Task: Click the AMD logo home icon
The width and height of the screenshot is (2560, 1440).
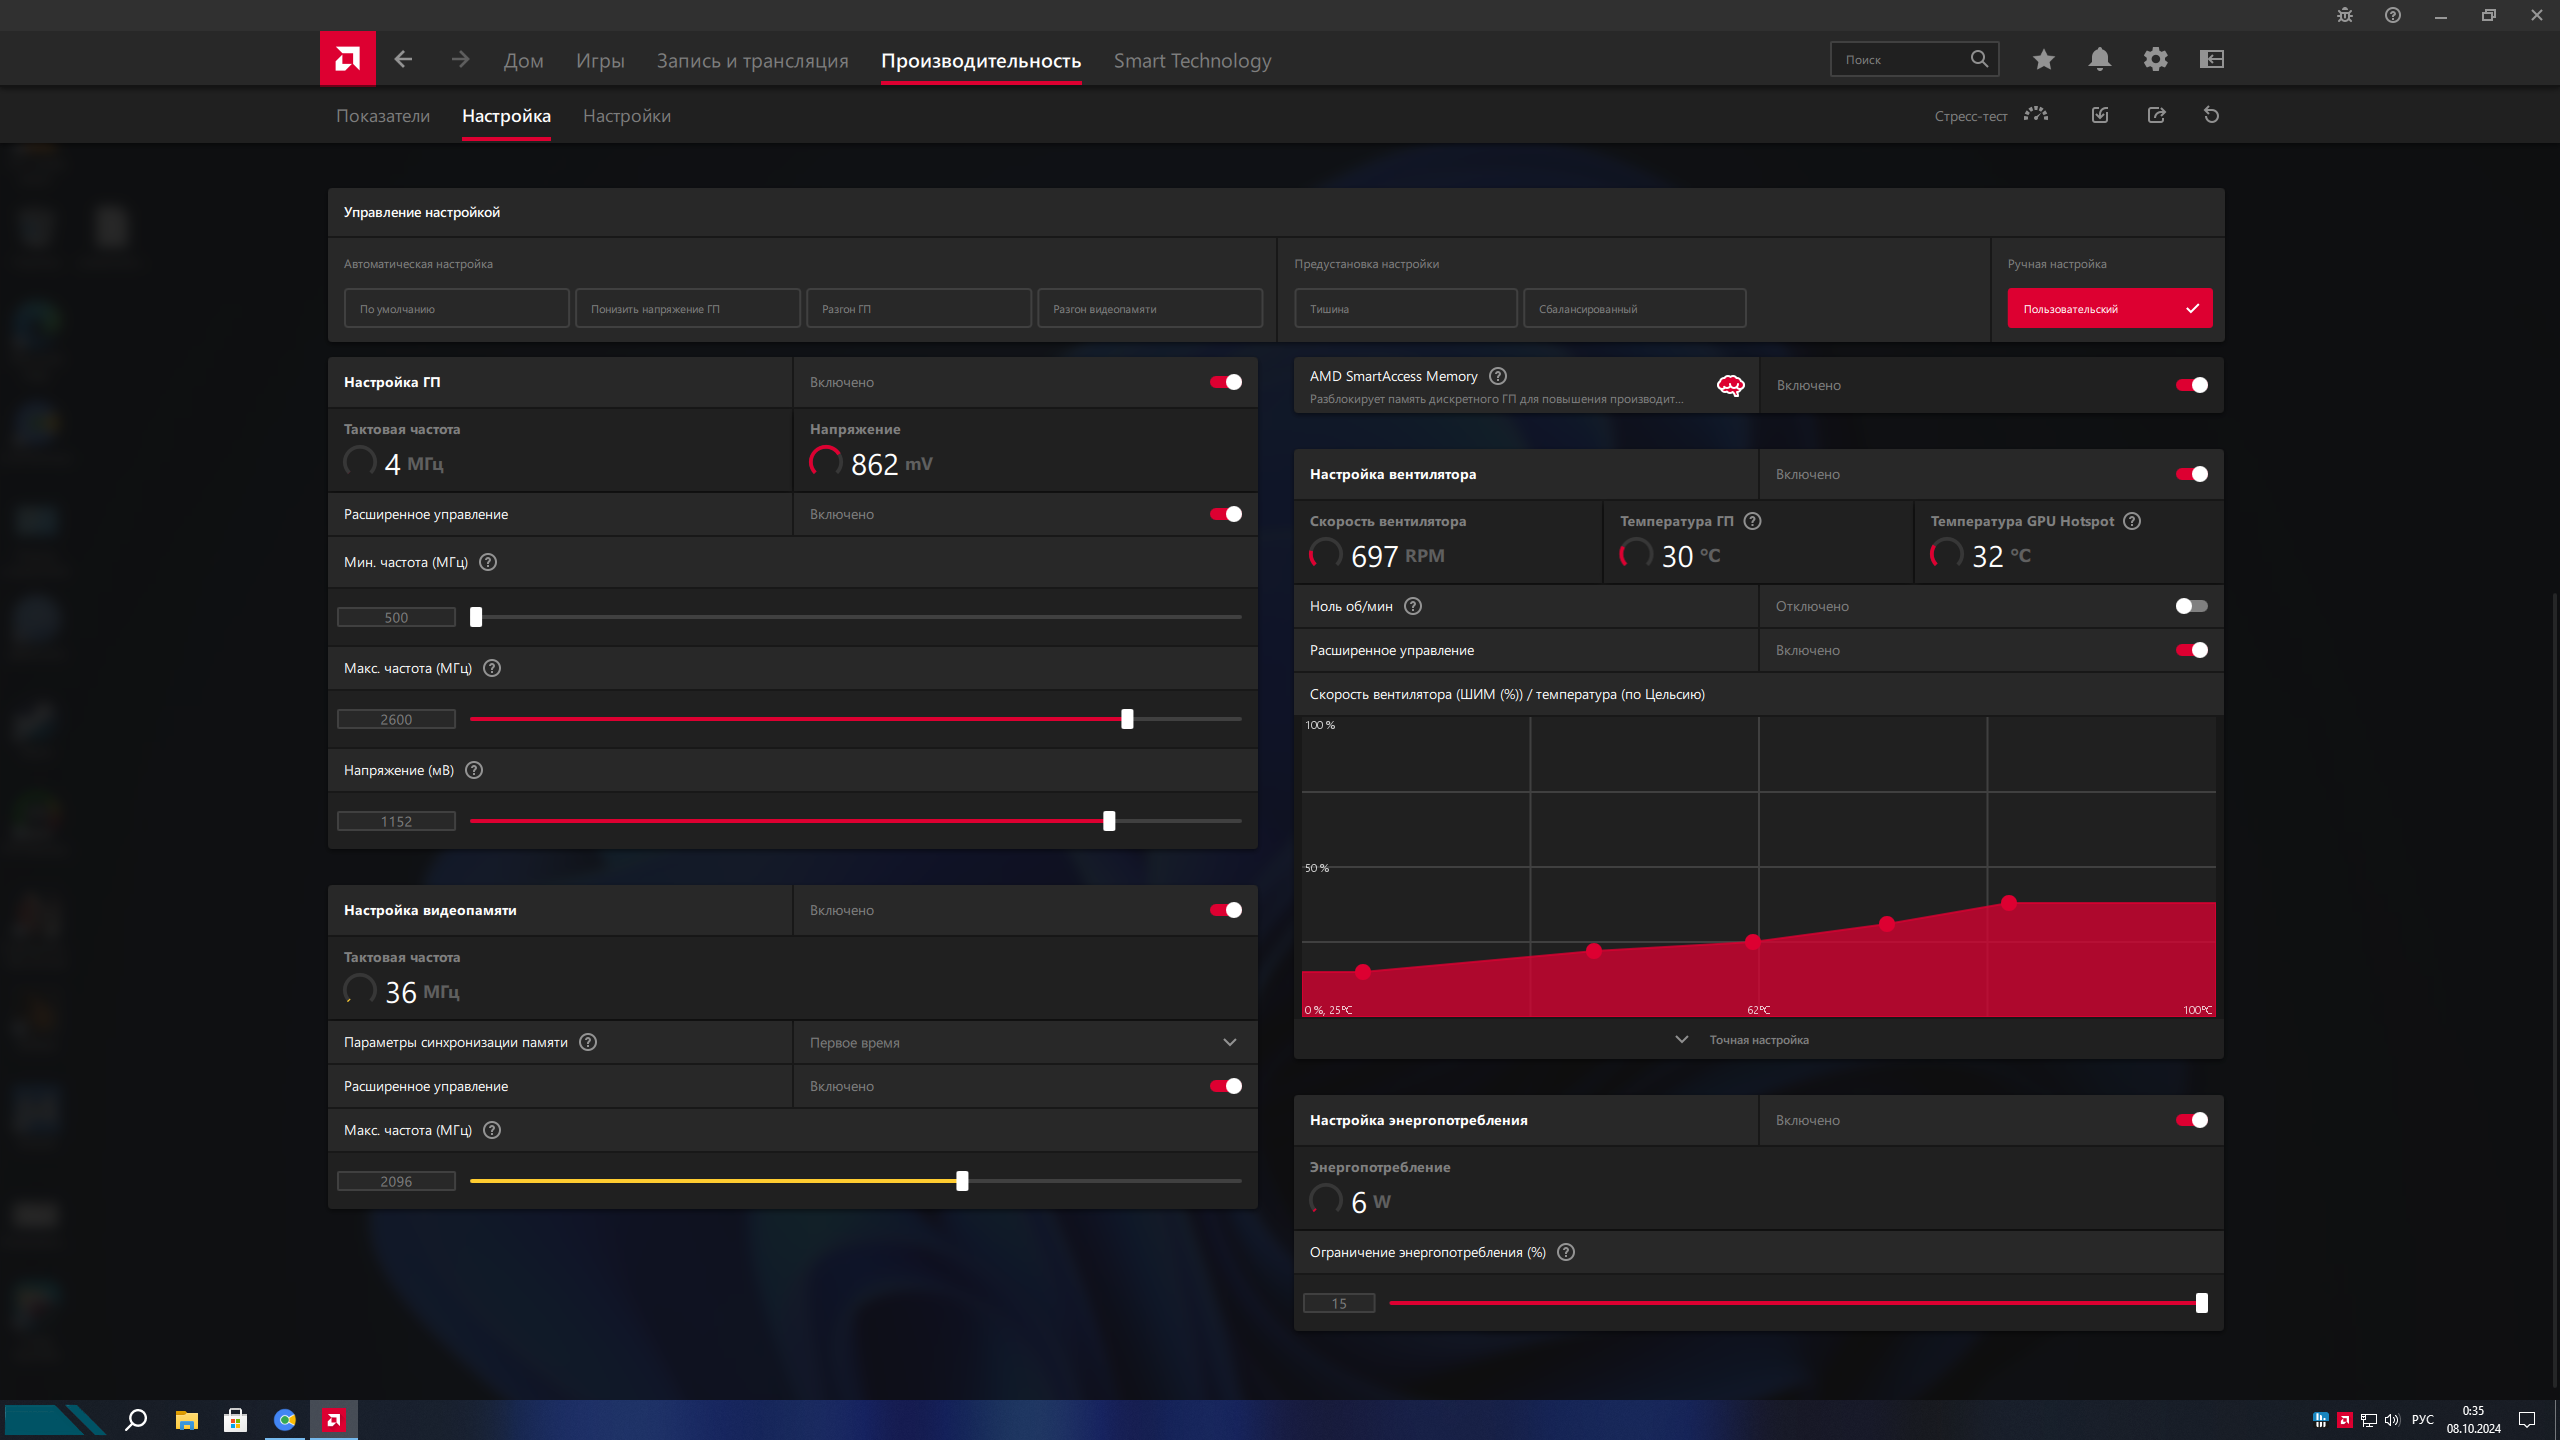Action: tap(347, 59)
